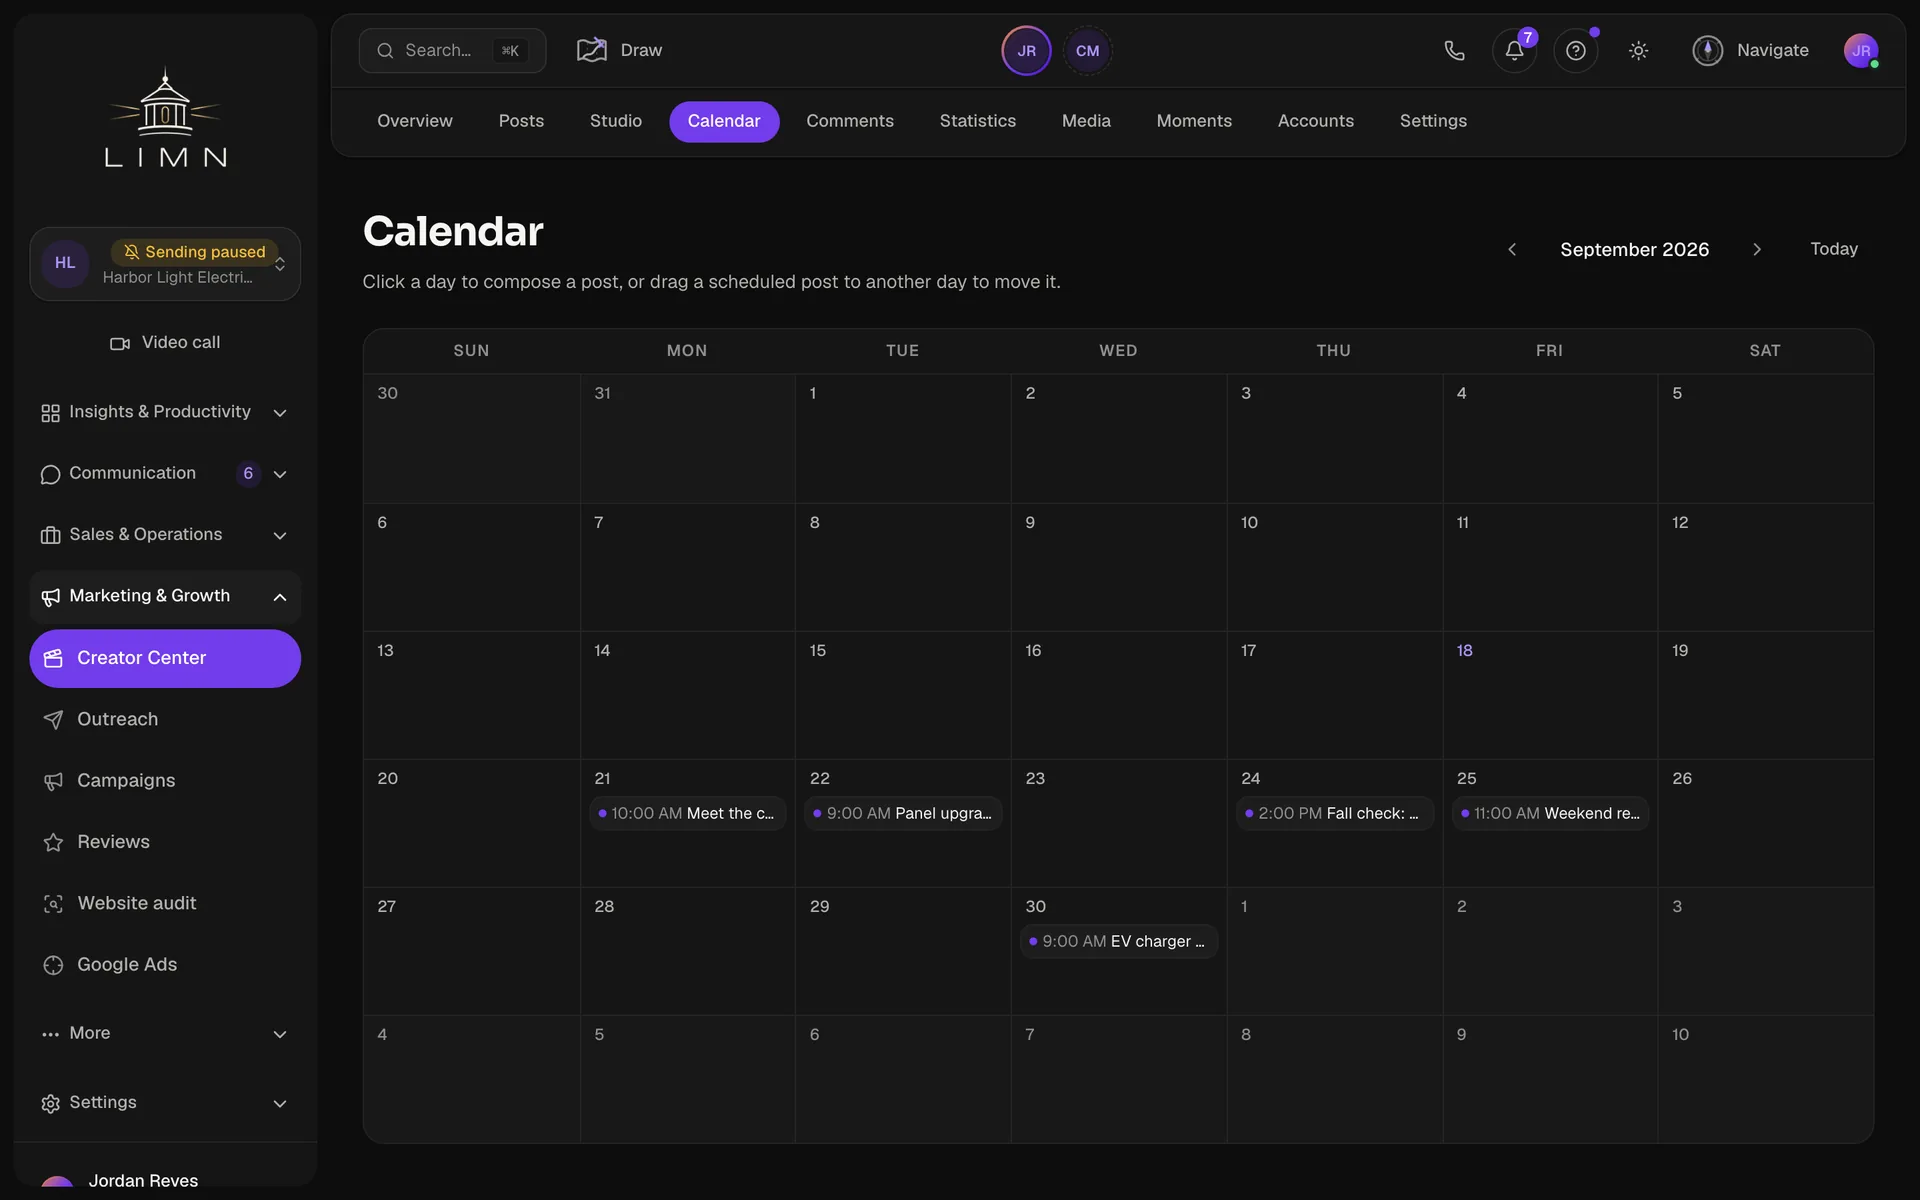
Task: Open the 2:00 PM Fall check post
Action: point(1334,813)
